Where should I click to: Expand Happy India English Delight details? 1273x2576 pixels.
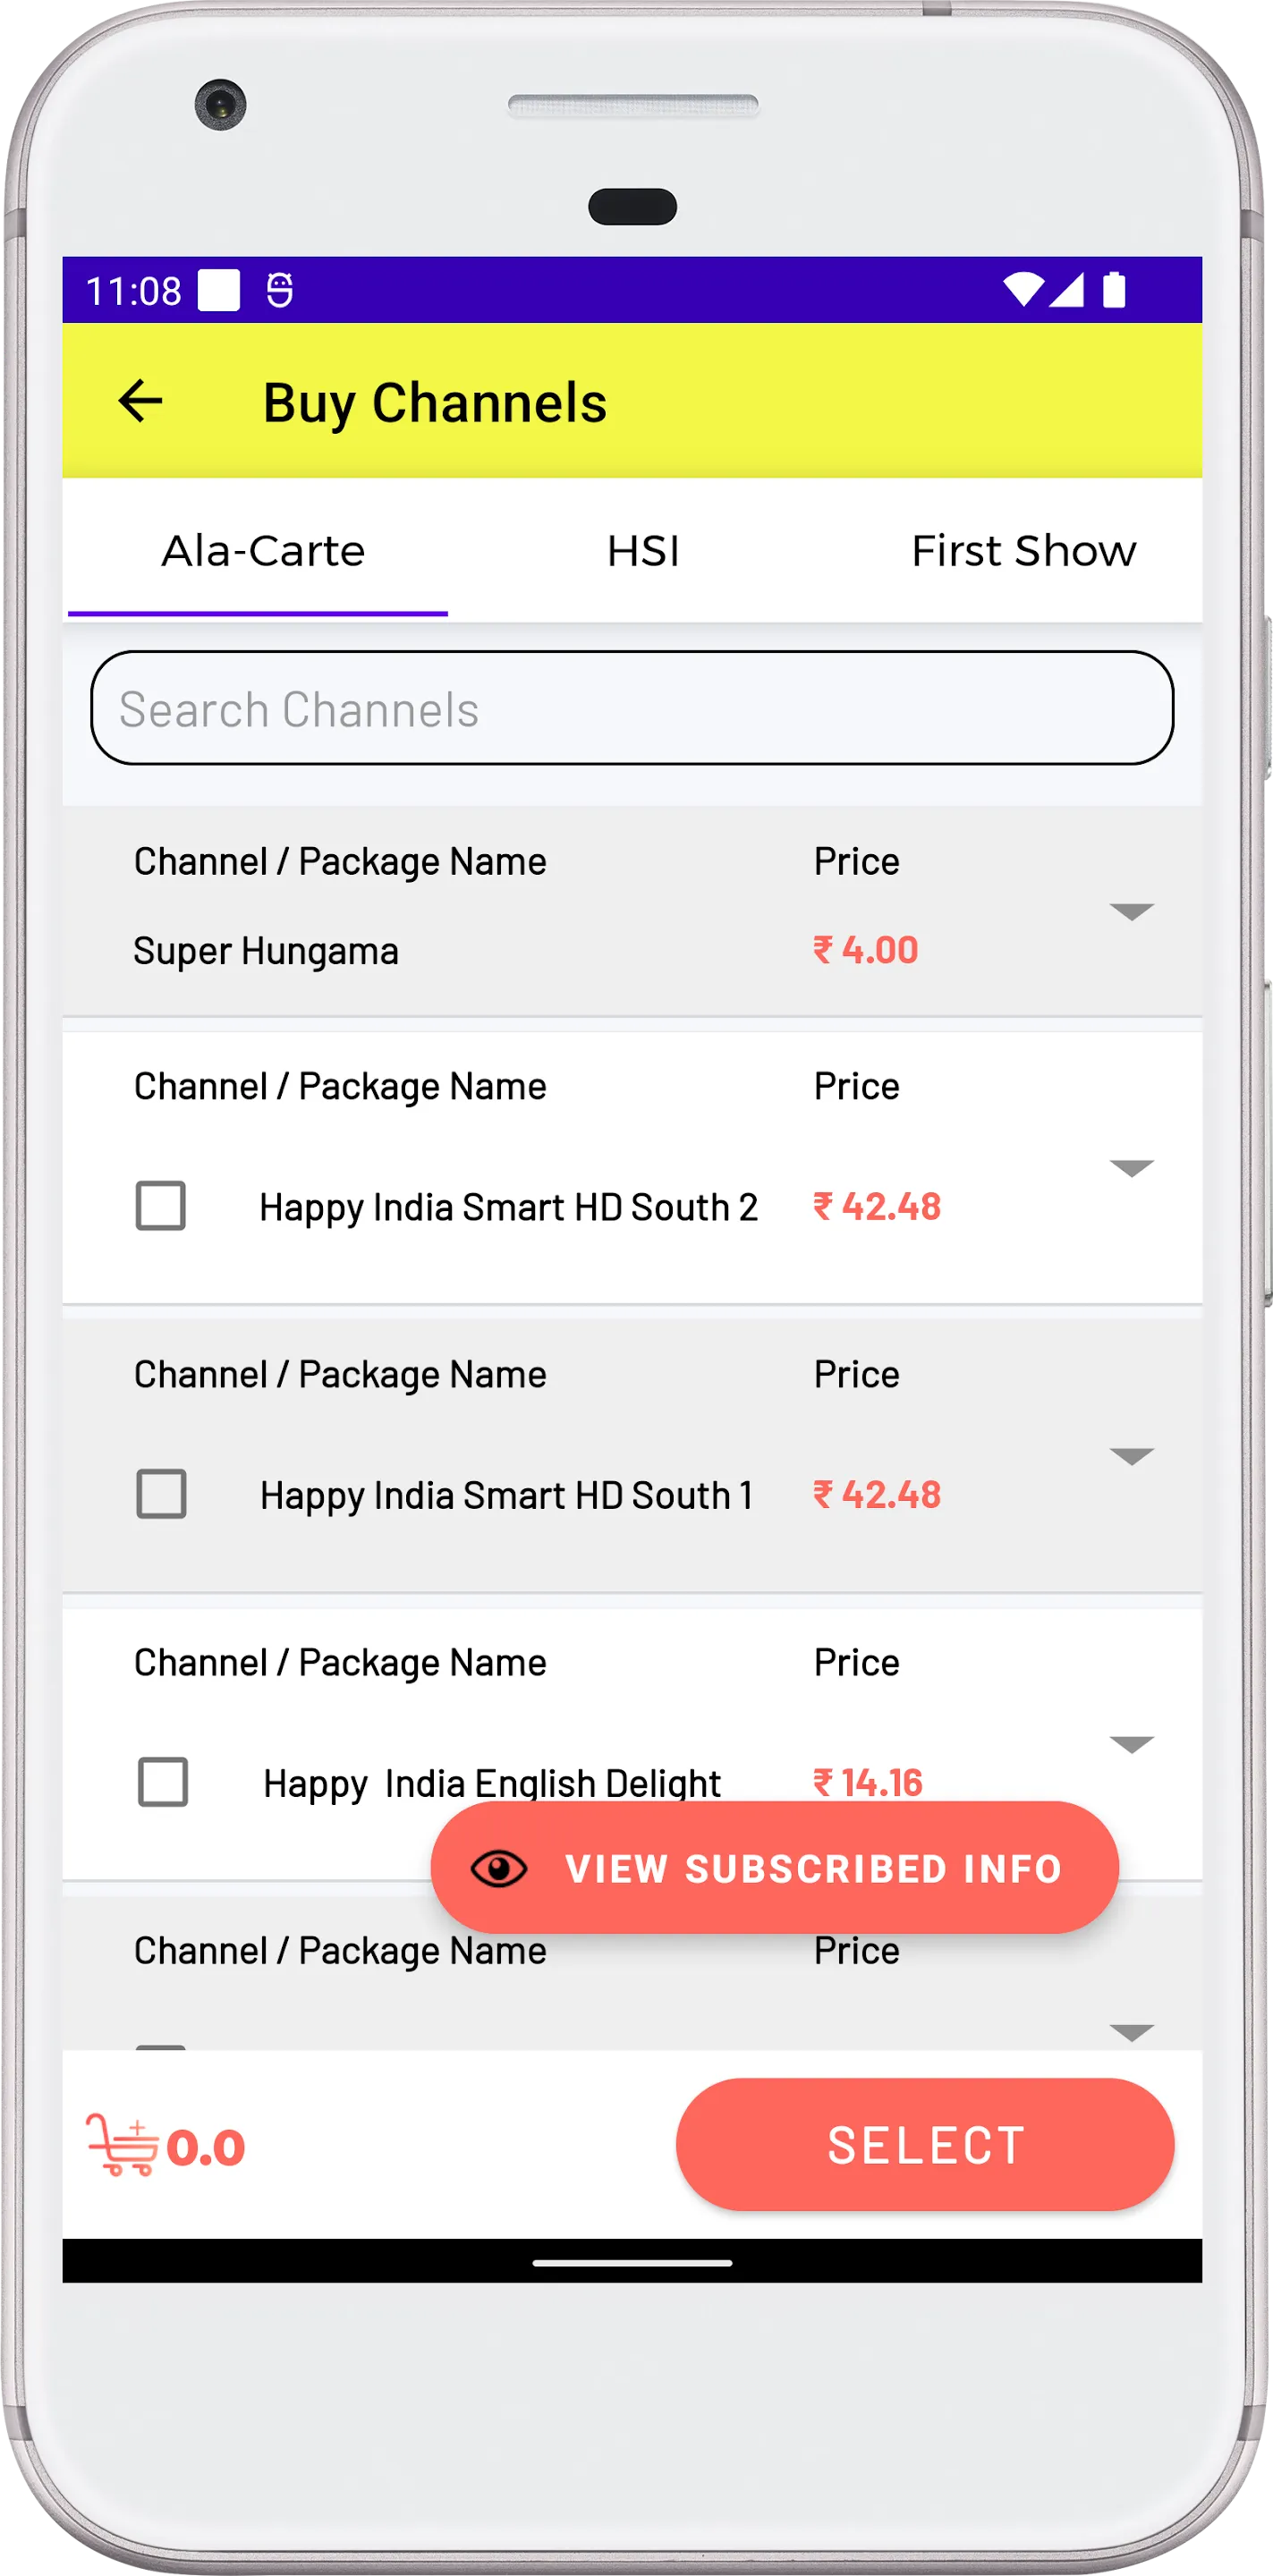pyautogui.click(x=1132, y=1744)
